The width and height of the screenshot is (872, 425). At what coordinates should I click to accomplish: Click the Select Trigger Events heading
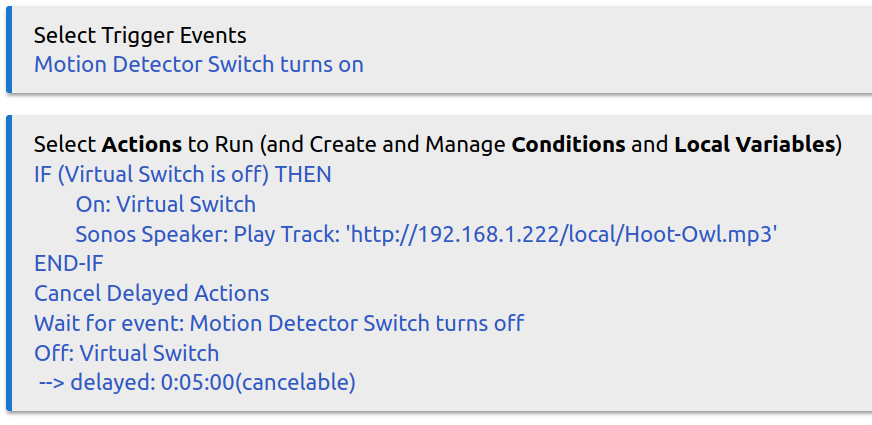140,36
